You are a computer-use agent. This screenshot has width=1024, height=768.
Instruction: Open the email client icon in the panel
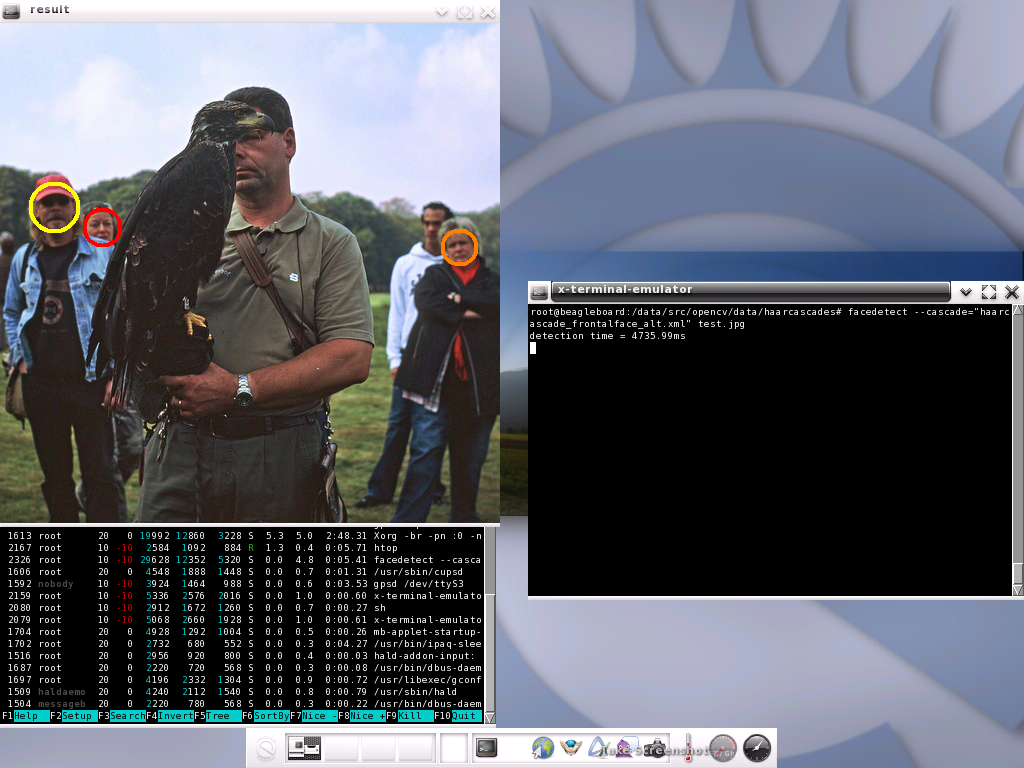pyautogui.click(x=571, y=748)
